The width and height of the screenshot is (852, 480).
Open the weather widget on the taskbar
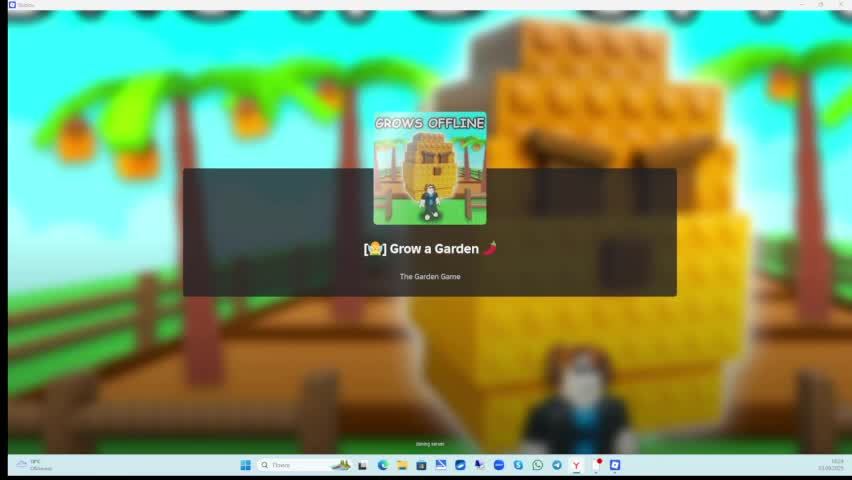(34, 465)
